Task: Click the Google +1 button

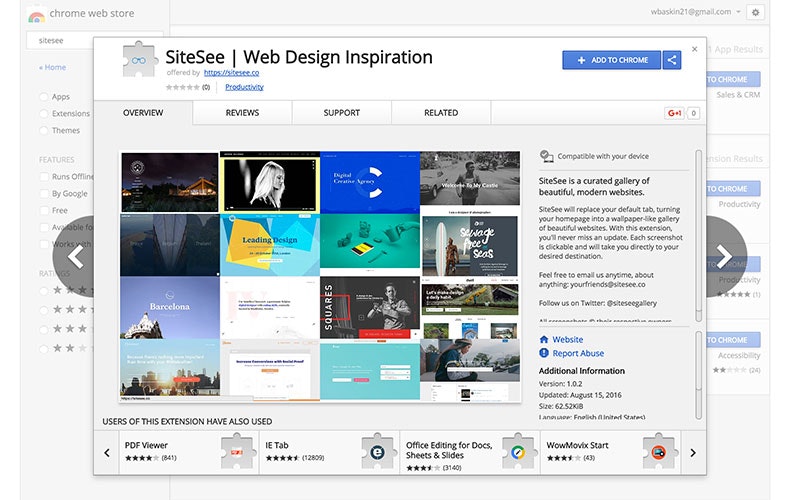Action: click(674, 113)
